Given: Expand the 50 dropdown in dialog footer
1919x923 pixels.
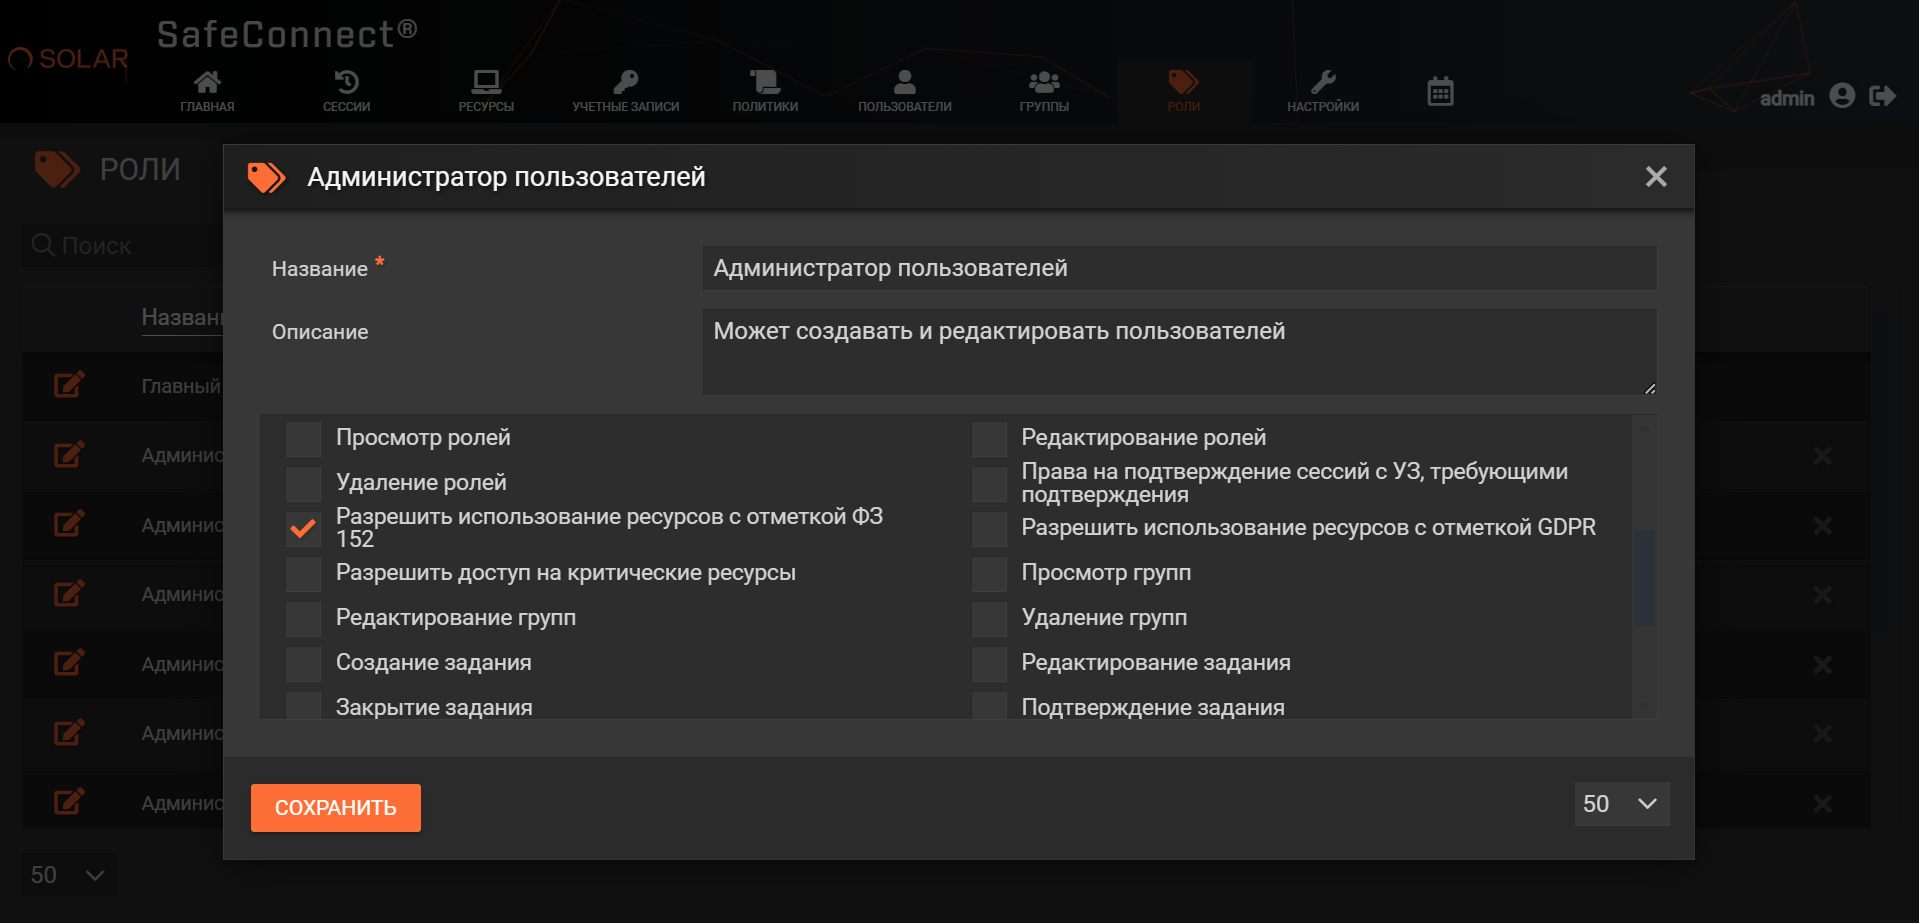Looking at the screenshot, I should pyautogui.click(x=1621, y=804).
